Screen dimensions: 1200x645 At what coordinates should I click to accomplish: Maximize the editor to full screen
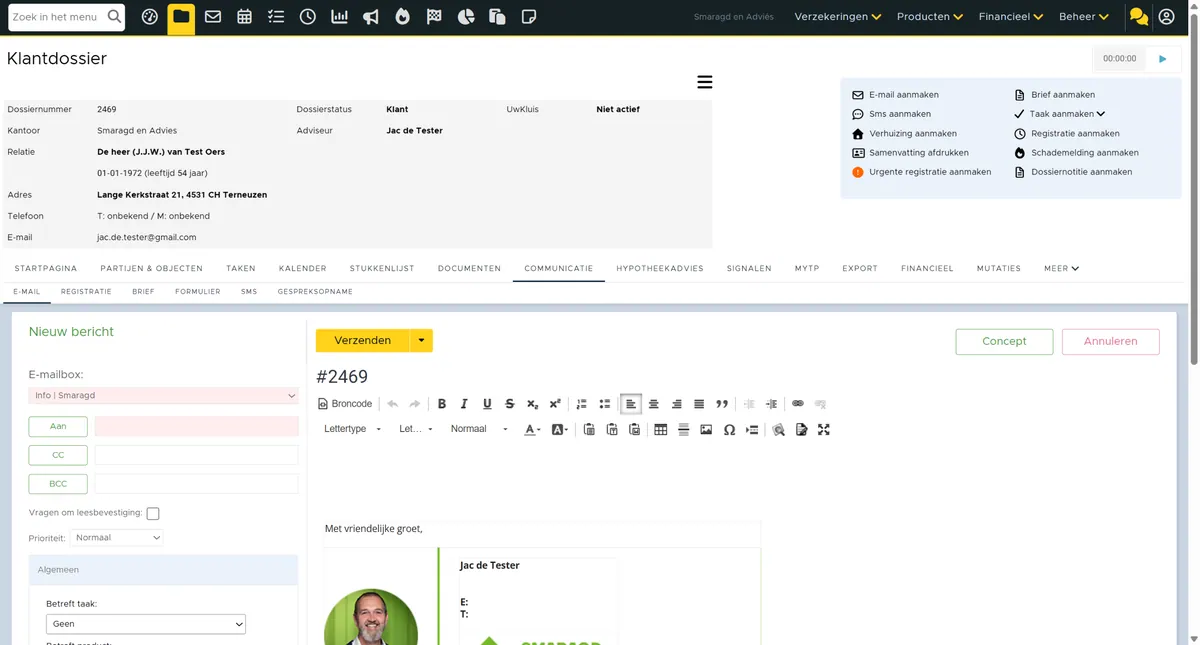click(824, 430)
